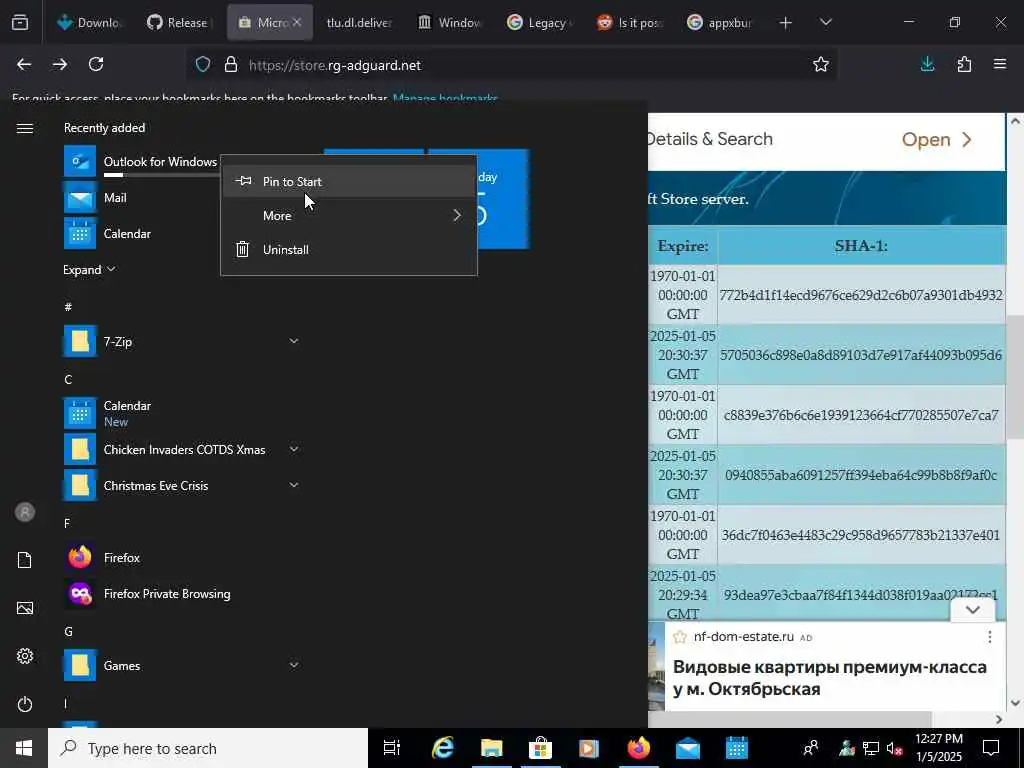Image resolution: width=1024 pixels, height=768 pixels.
Task: Launch Firefox Private Browsing
Action: [x=182, y=594]
